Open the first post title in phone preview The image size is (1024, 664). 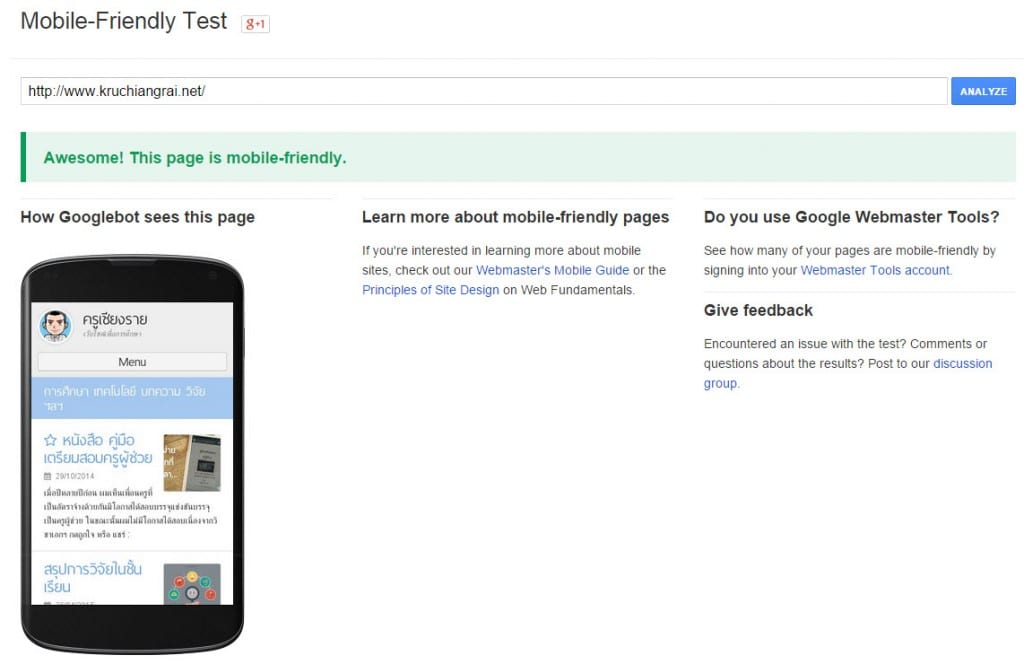[x=98, y=449]
